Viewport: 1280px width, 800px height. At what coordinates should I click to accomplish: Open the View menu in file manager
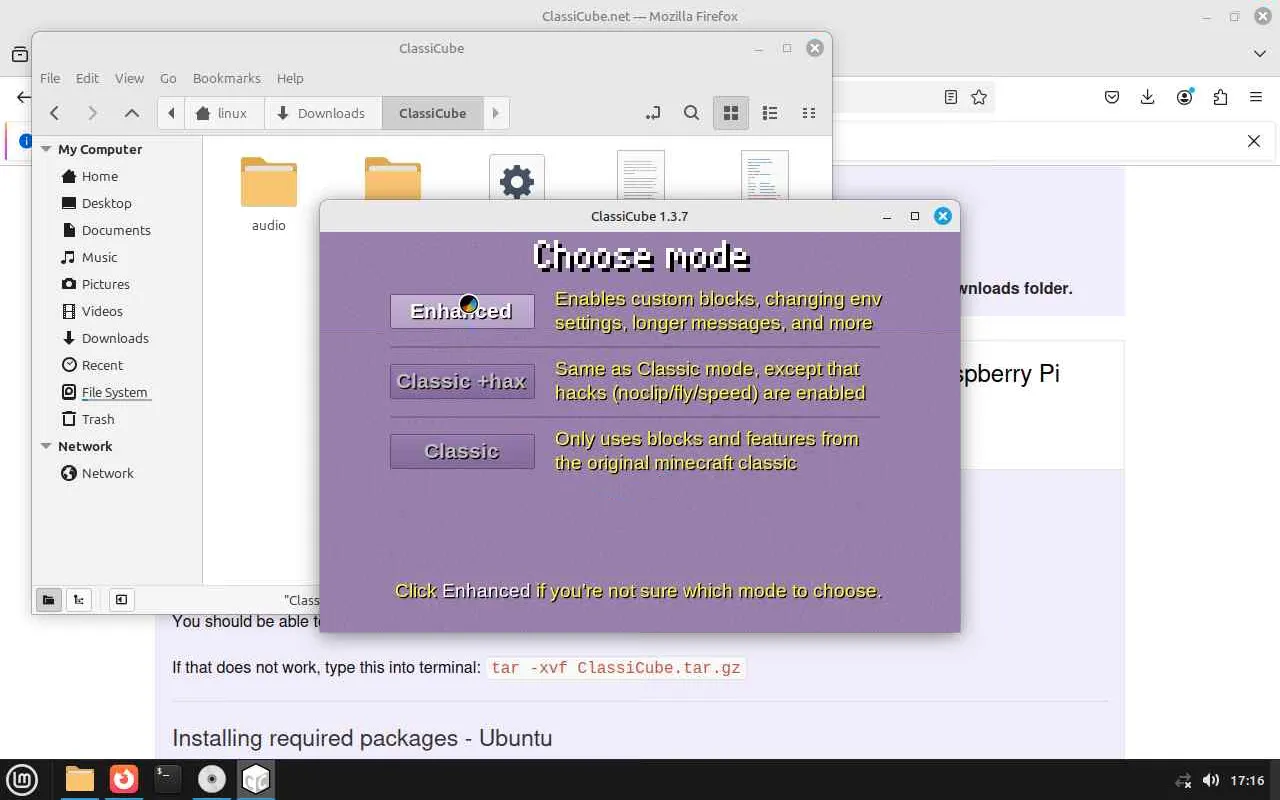[x=129, y=78]
